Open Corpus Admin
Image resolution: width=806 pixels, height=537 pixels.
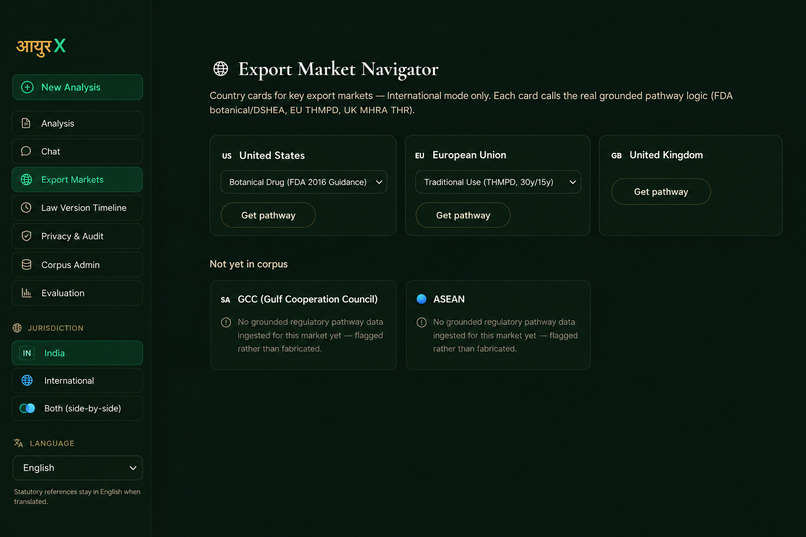[77, 265]
